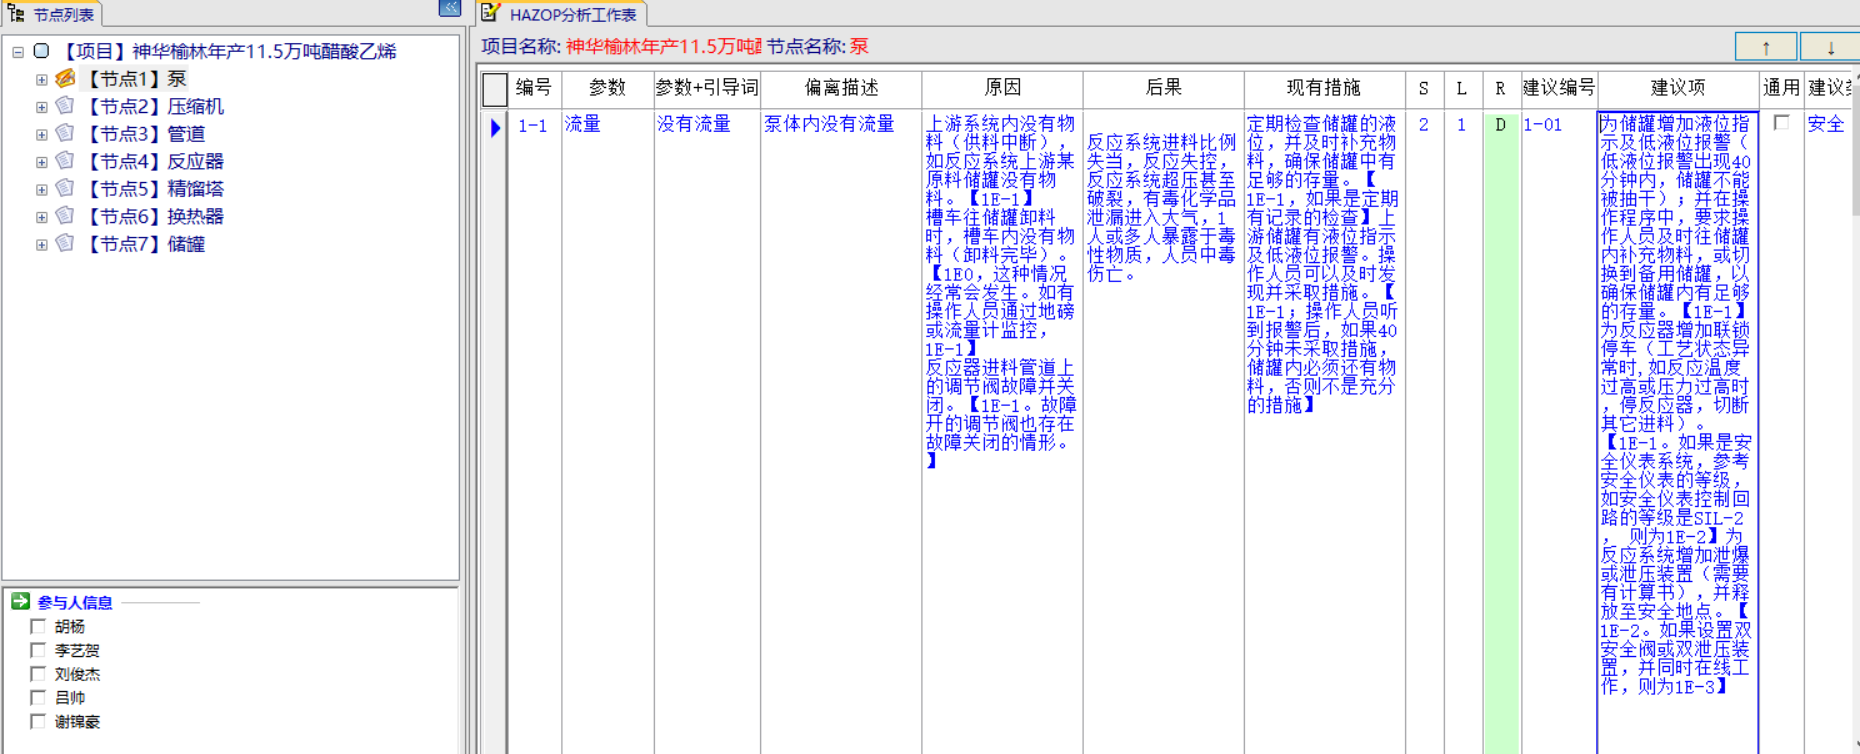The width and height of the screenshot is (1860, 754).
Task: Tick the 谢锦豪 participant checkbox
Action: tap(38, 721)
